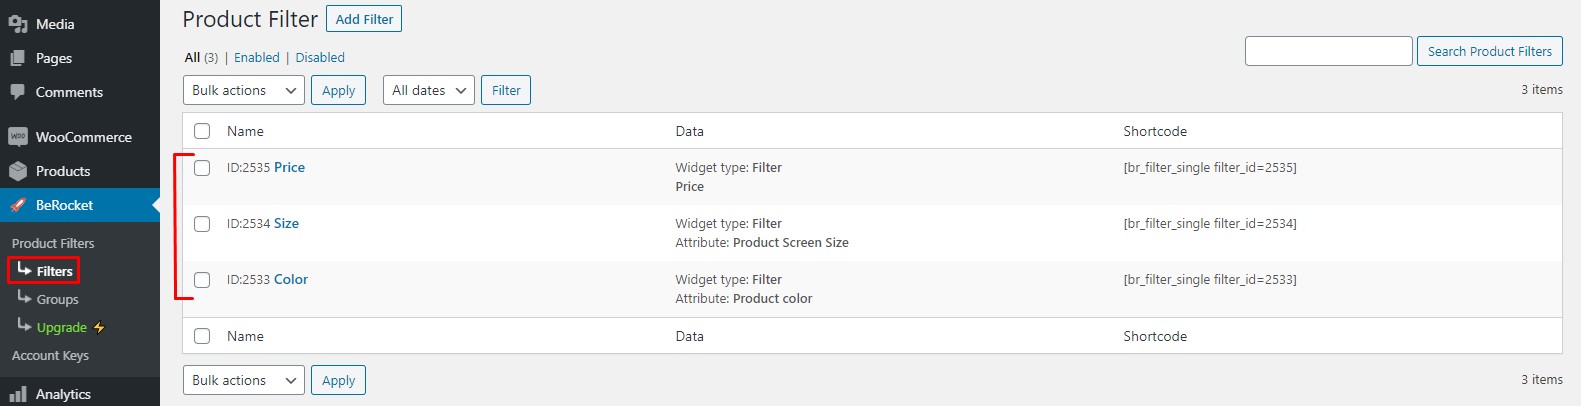Open the top Bulk actions dropdown
Viewport: 1581px width, 406px height.
244,90
